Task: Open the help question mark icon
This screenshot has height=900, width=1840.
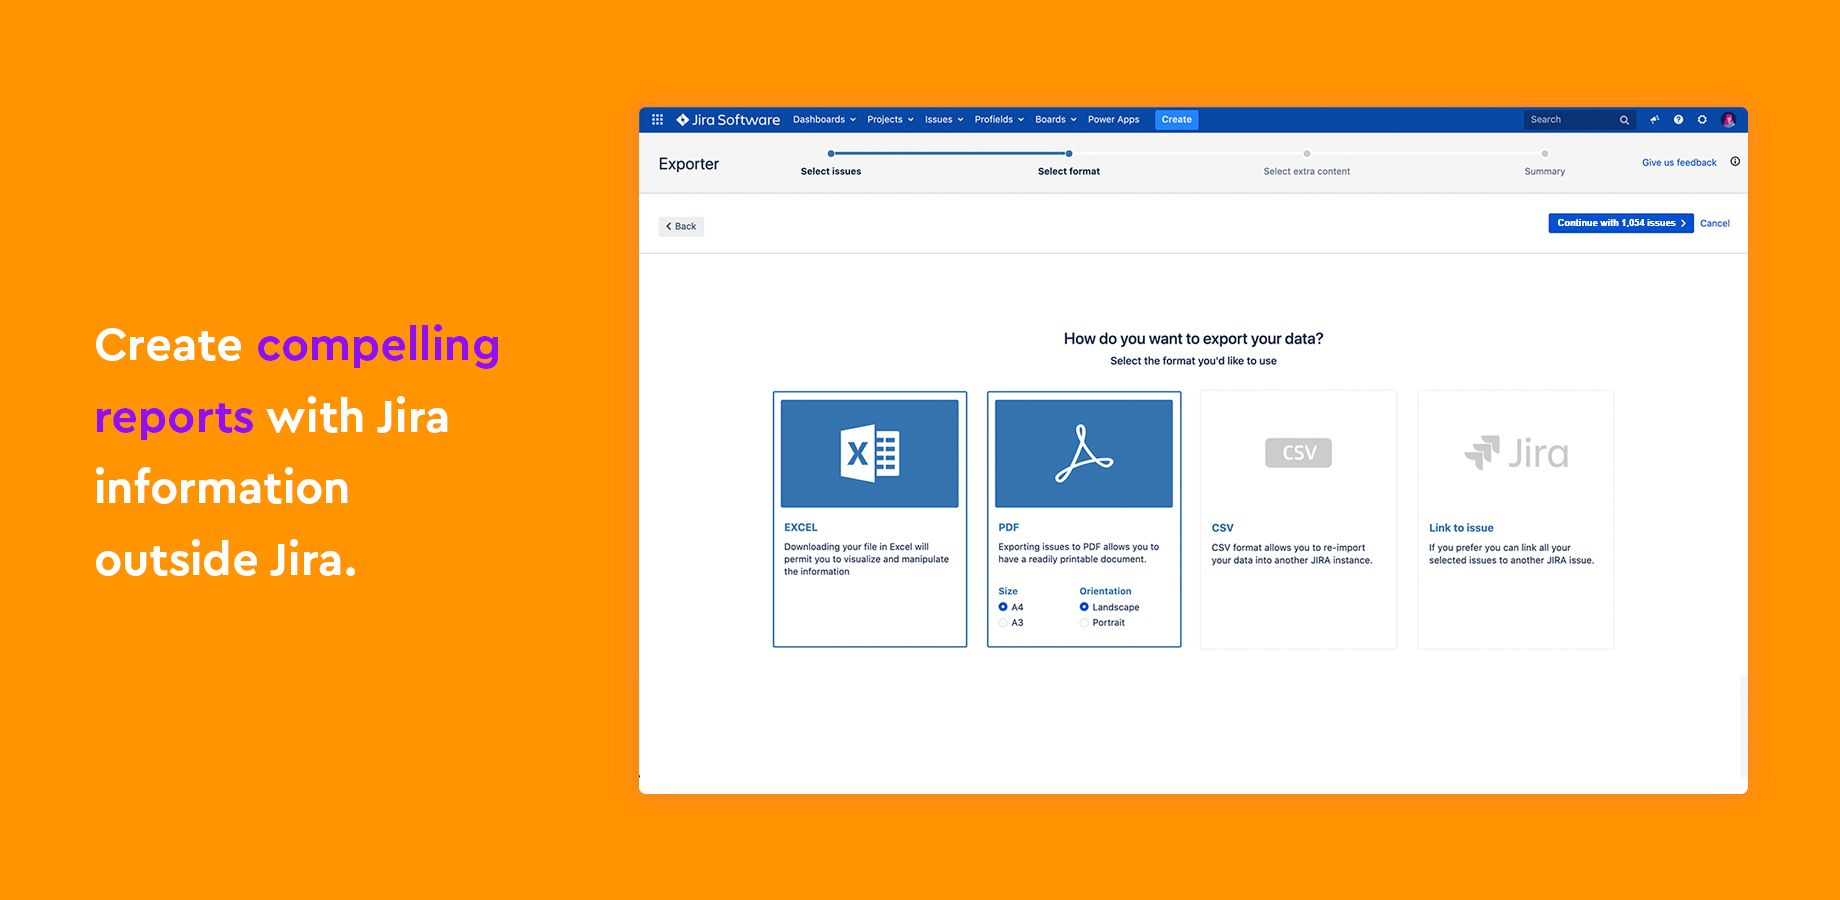Action: coord(1678,119)
